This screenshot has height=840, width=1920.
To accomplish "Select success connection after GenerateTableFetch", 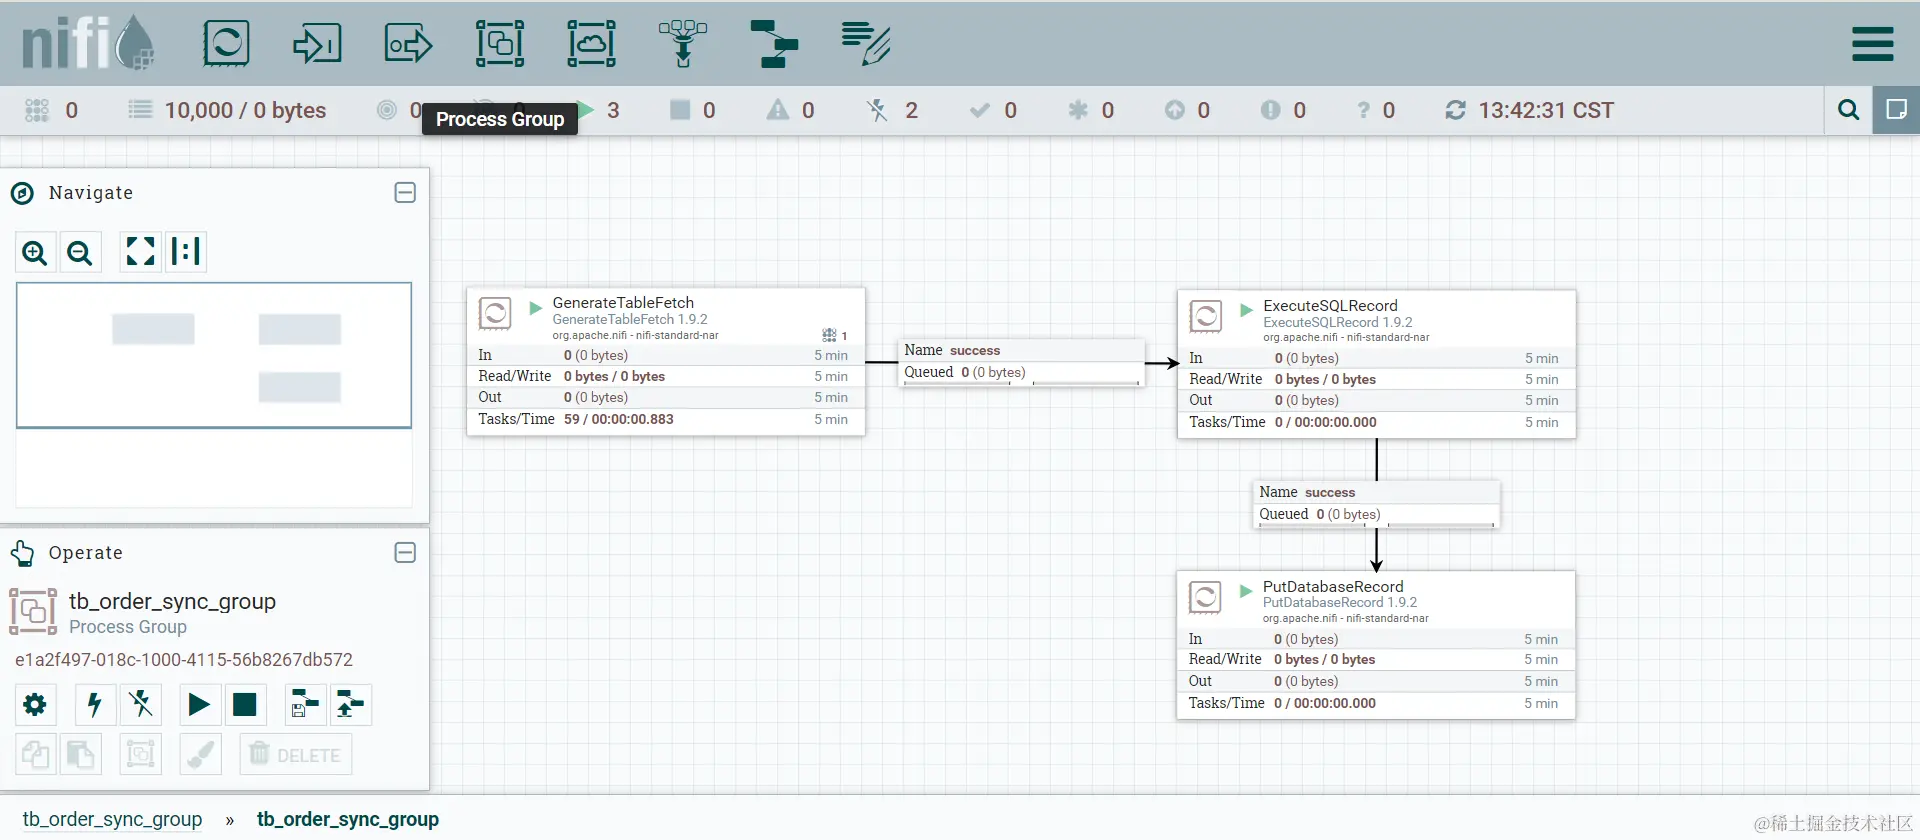I will tap(1022, 361).
